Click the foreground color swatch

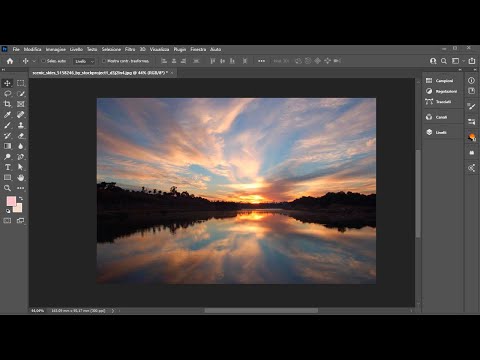click(11, 201)
